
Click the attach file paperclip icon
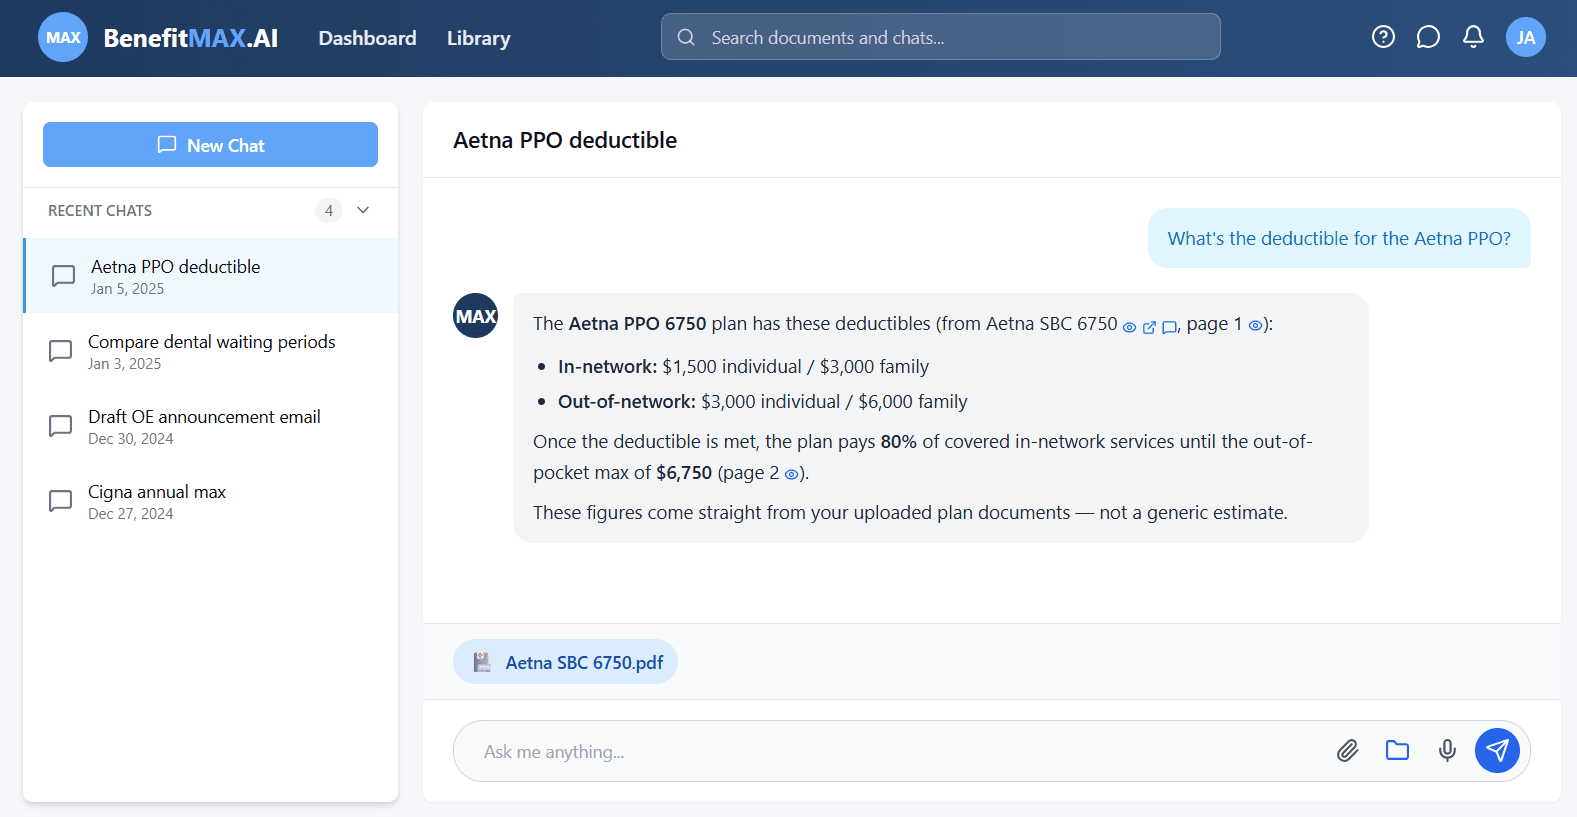[x=1347, y=750]
